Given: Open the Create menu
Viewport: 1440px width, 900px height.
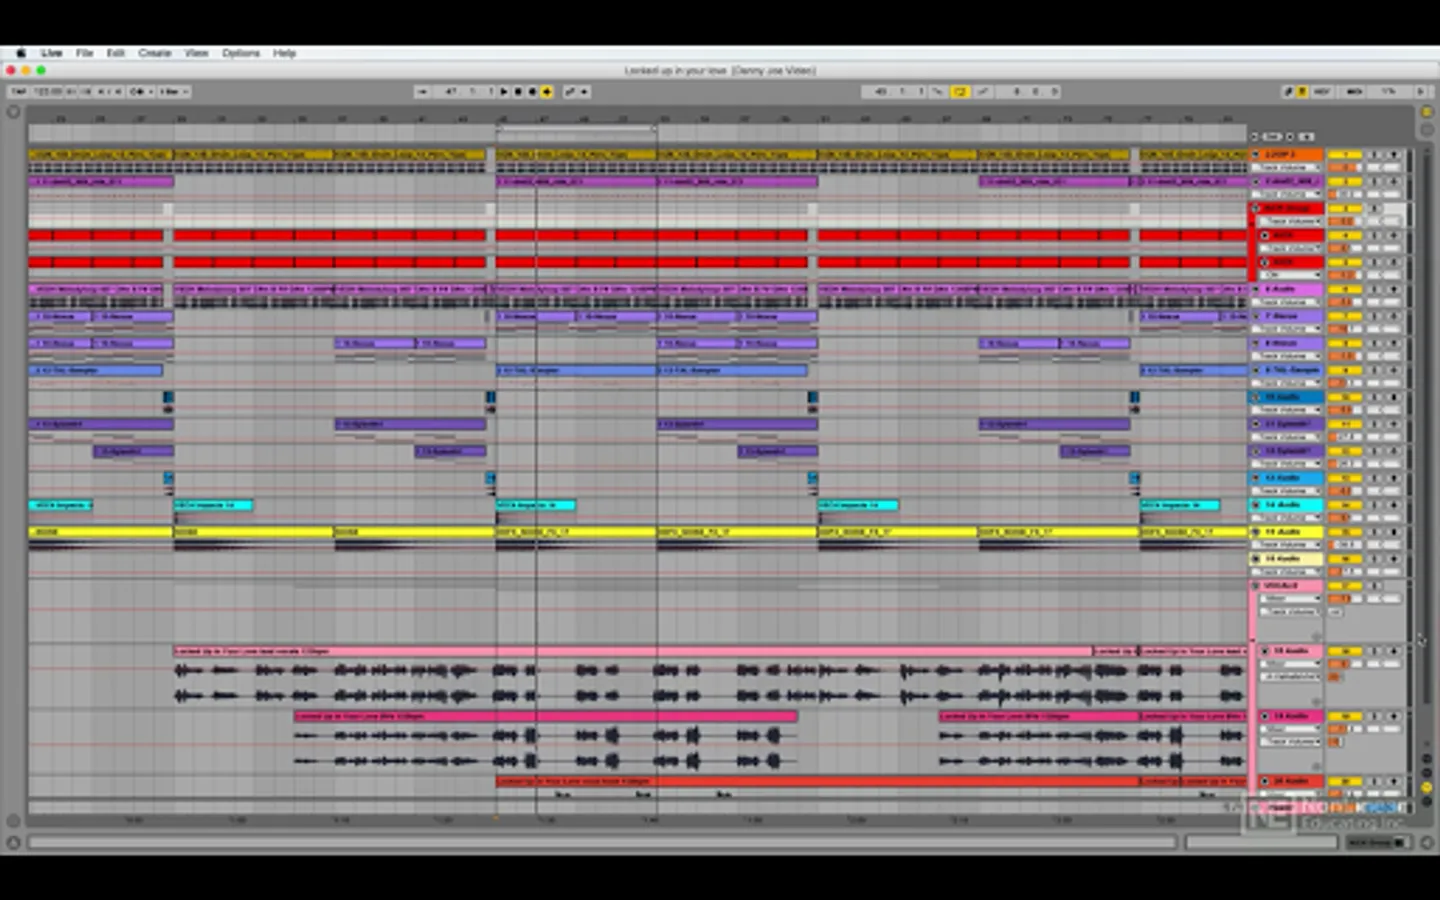Looking at the screenshot, I should 154,53.
